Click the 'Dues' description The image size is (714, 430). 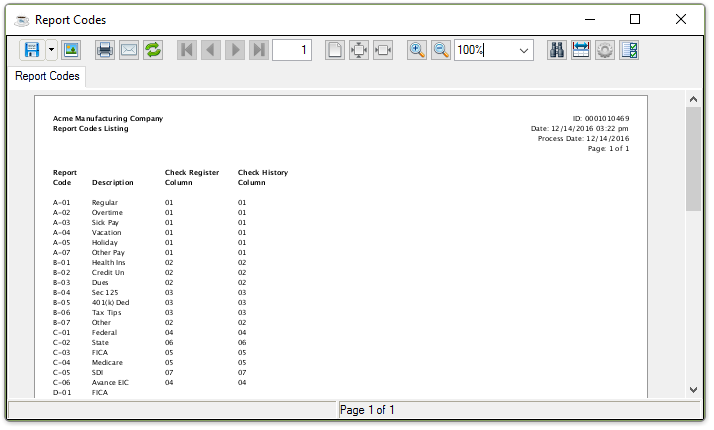click(100, 283)
